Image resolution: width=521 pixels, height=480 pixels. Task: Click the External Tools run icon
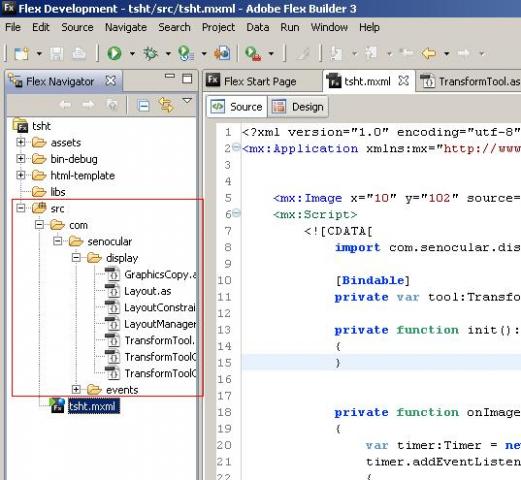coord(253,53)
